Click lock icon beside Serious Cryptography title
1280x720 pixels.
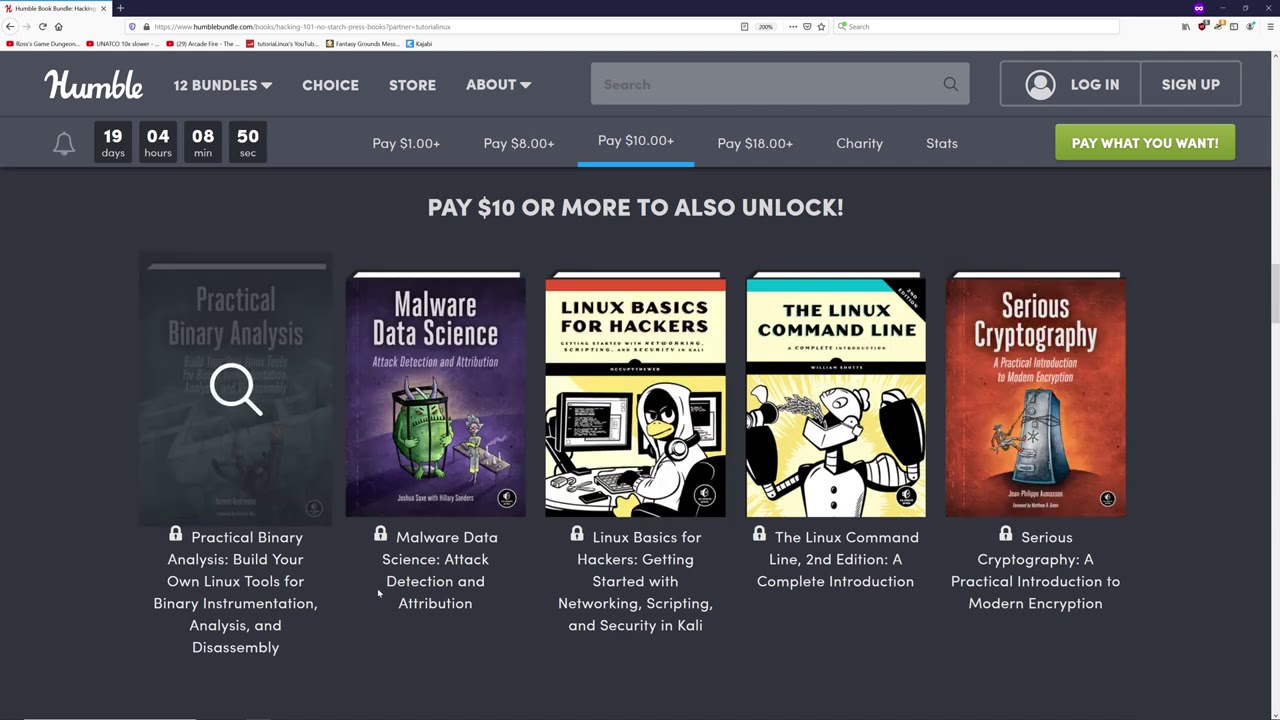pos(1005,534)
